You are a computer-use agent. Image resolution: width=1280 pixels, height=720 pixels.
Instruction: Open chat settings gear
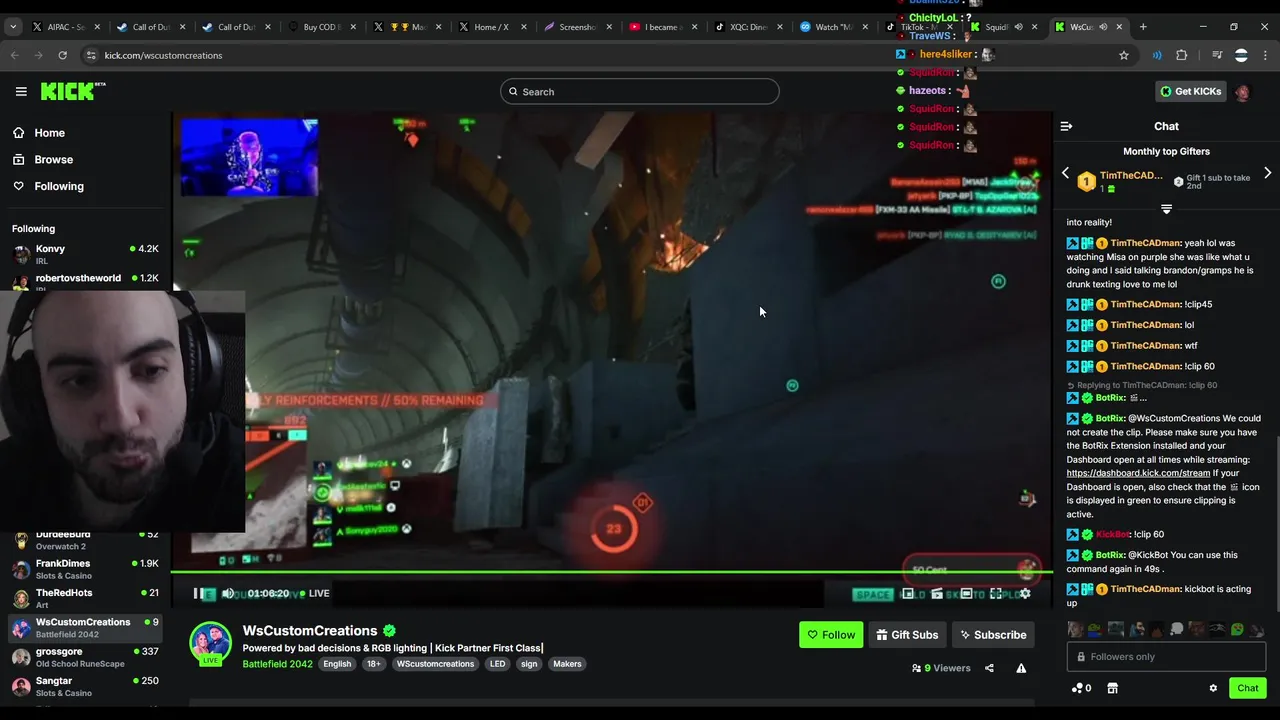(1213, 688)
